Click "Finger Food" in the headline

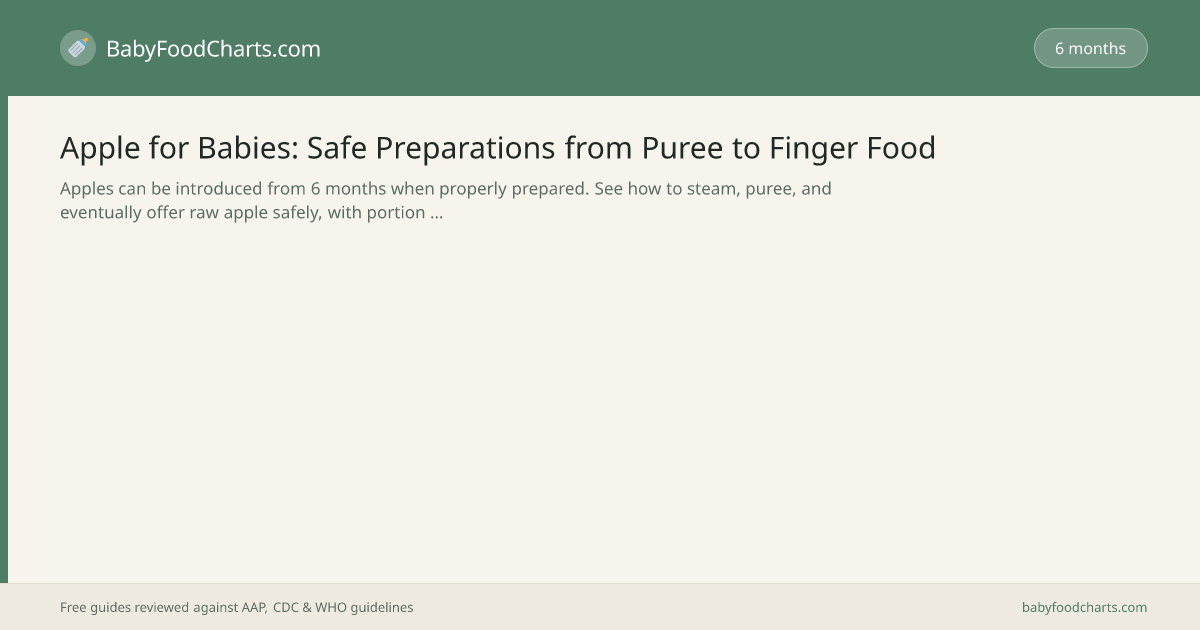pyautogui.click(x=852, y=148)
